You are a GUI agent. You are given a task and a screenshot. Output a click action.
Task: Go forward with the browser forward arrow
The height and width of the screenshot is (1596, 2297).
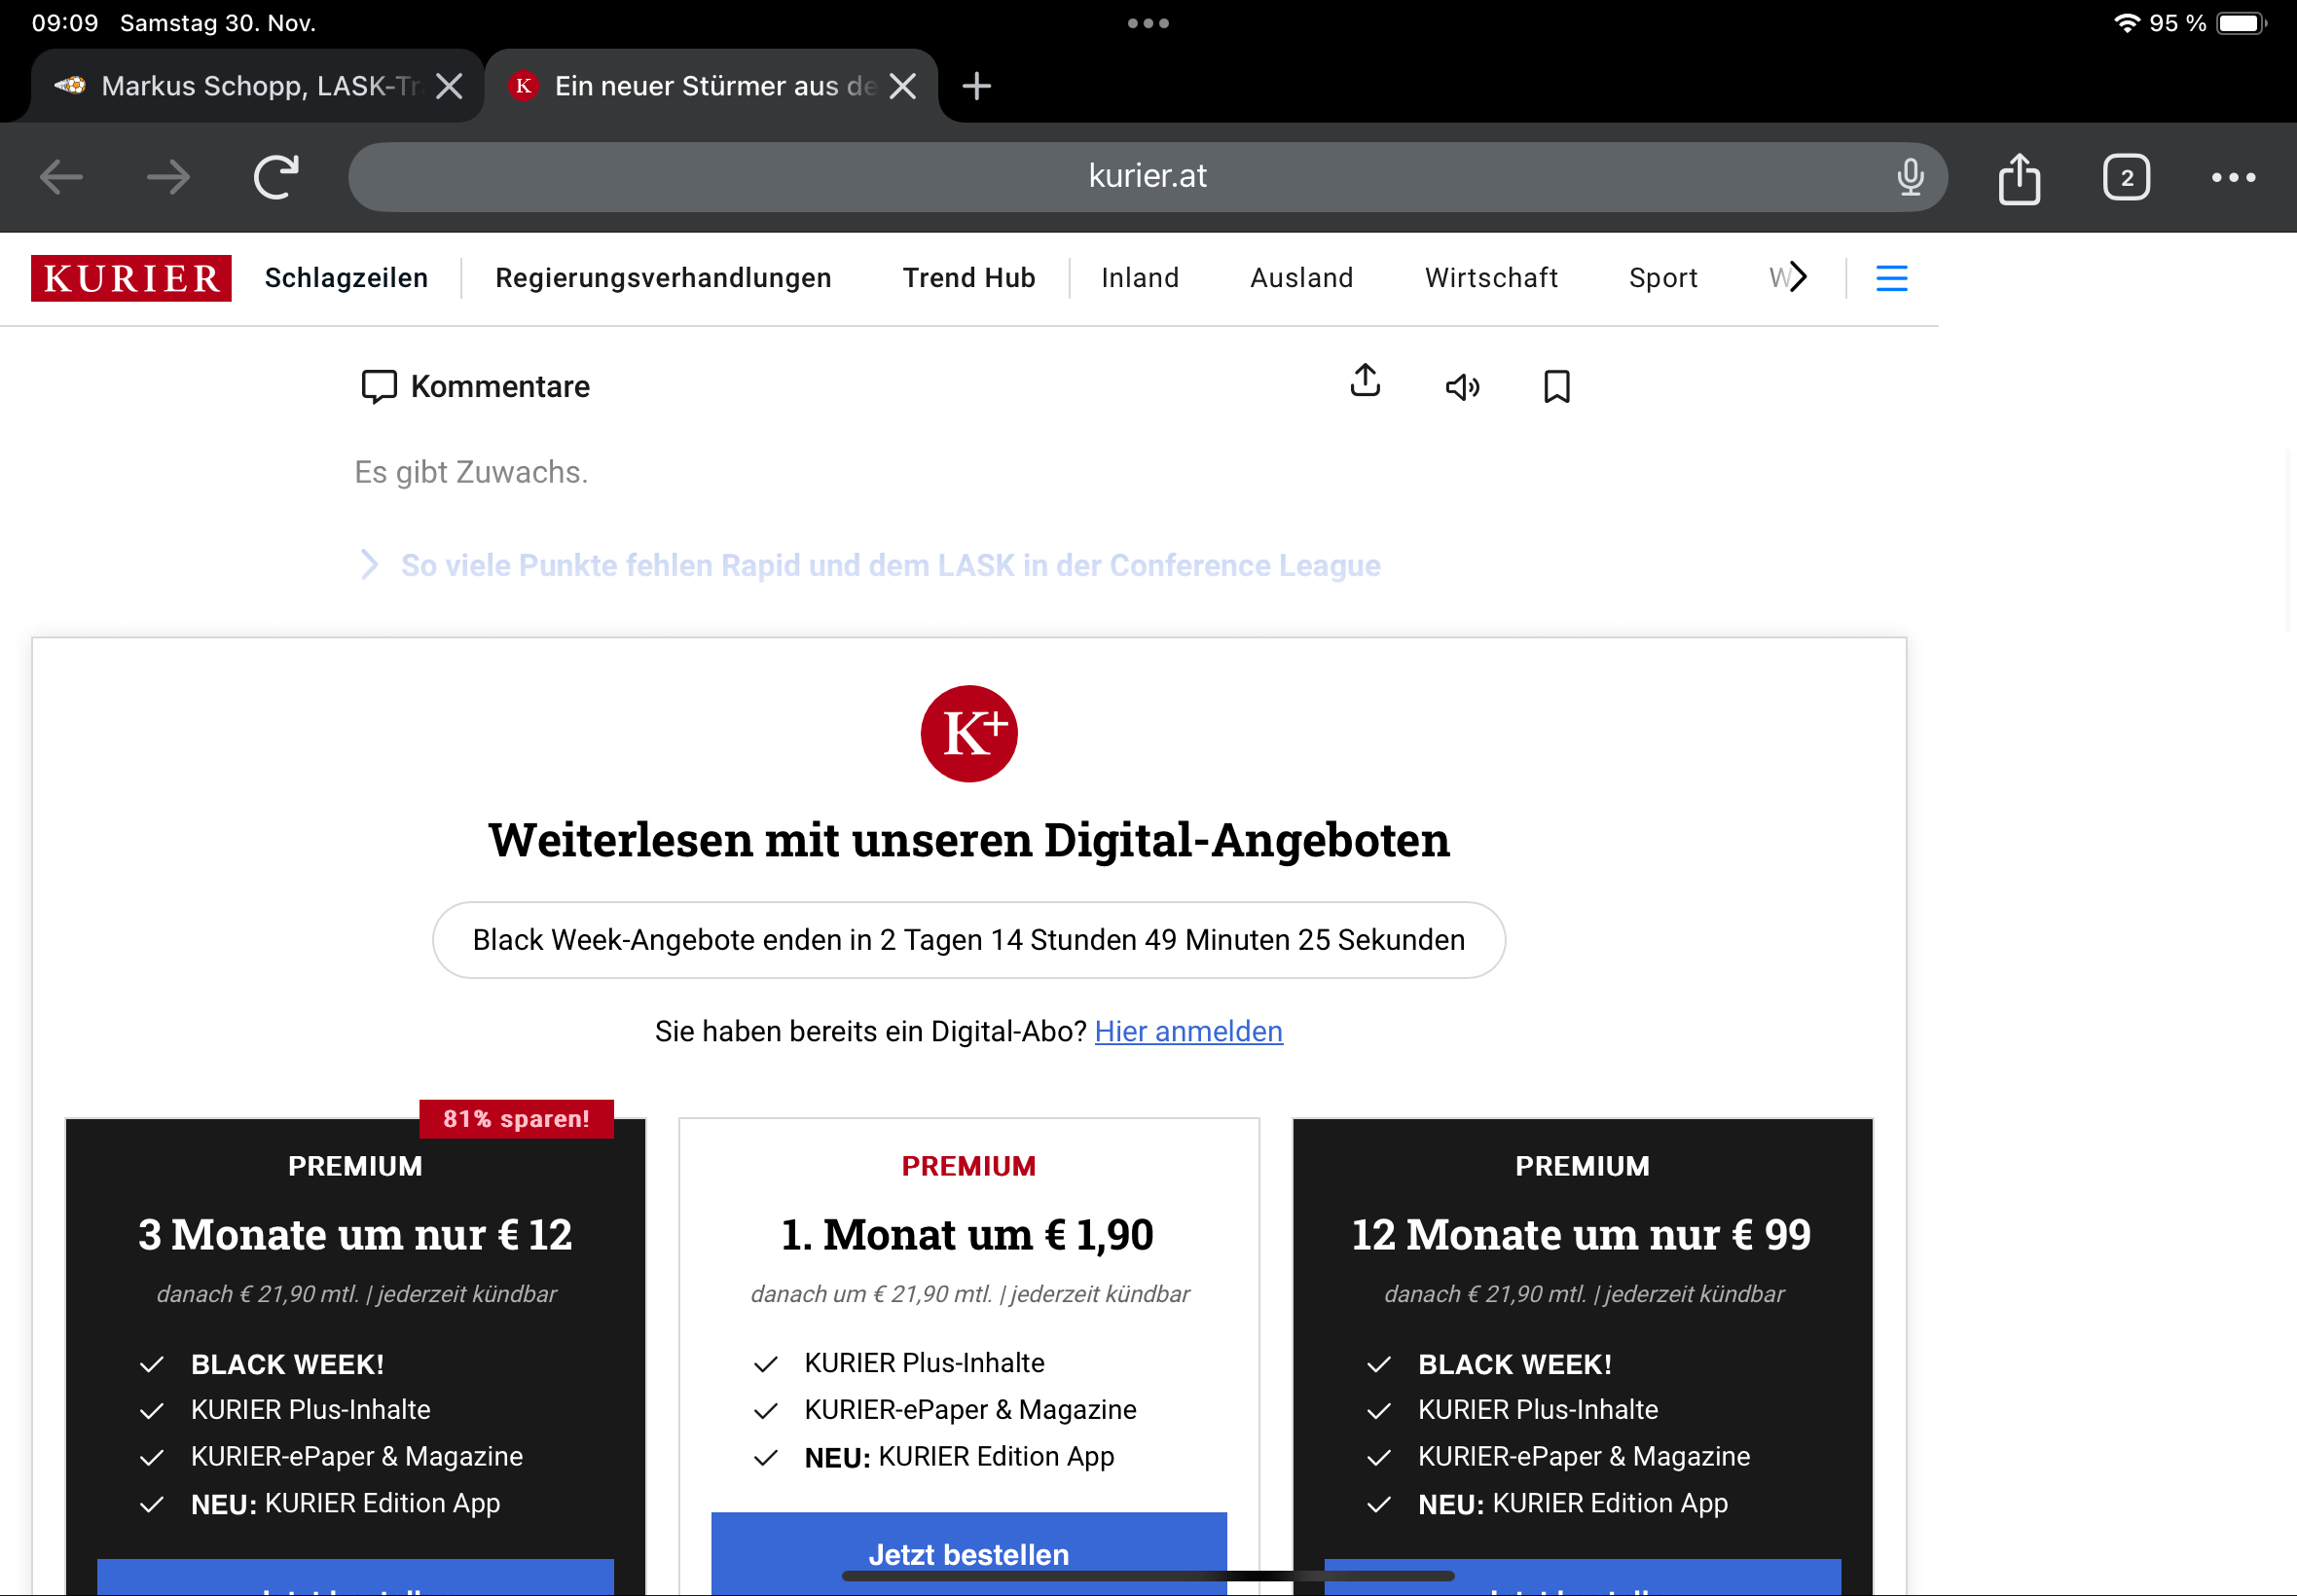tap(168, 177)
